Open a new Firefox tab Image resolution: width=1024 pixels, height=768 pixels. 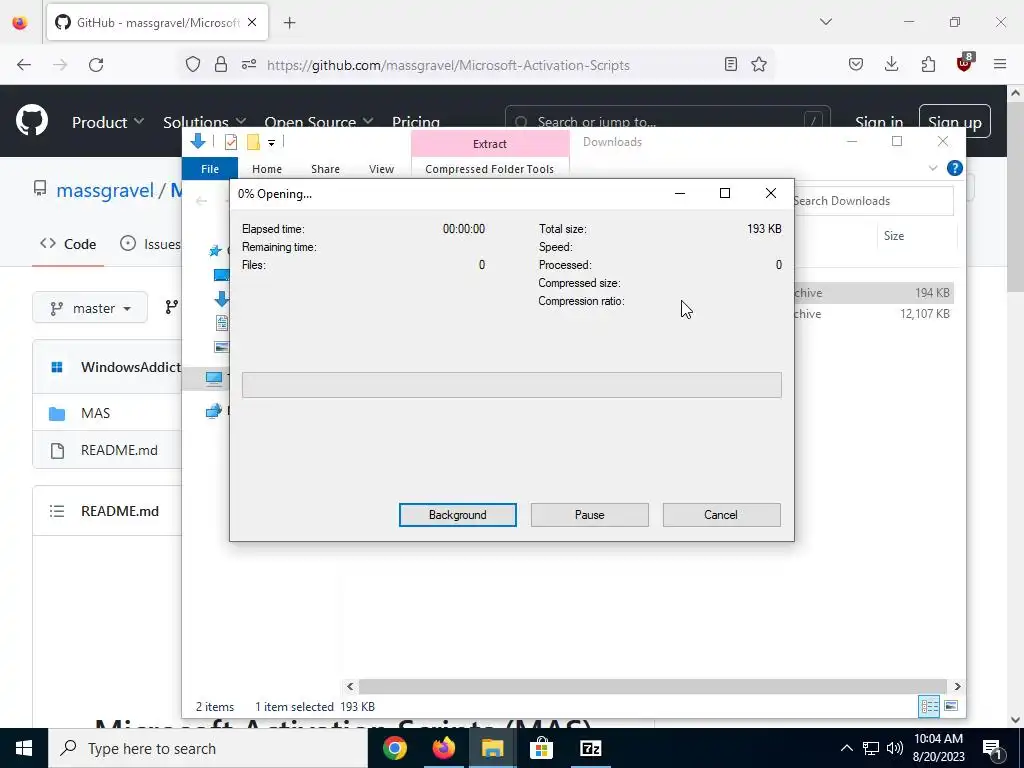tap(289, 23)
